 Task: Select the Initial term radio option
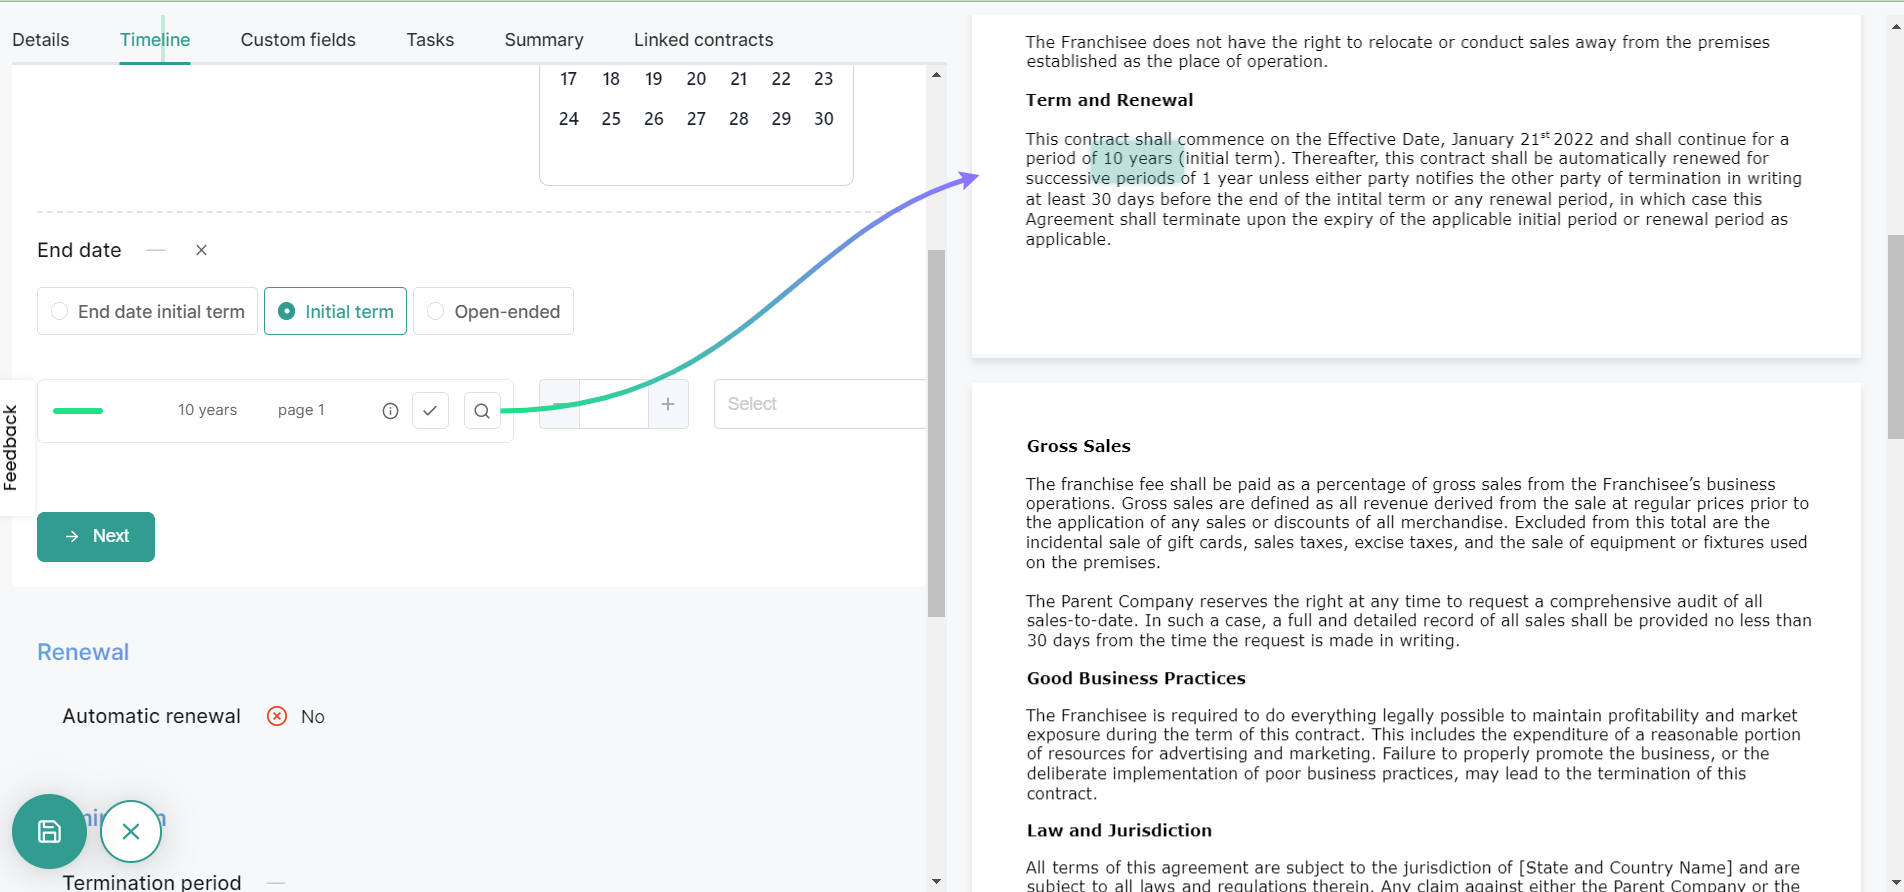tap(335, 311)
